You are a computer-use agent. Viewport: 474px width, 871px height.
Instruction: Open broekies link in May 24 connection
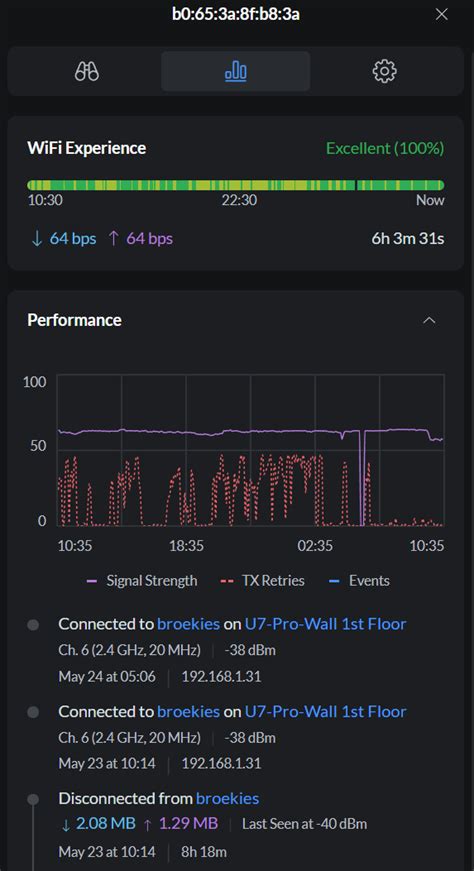click(188, 624)
